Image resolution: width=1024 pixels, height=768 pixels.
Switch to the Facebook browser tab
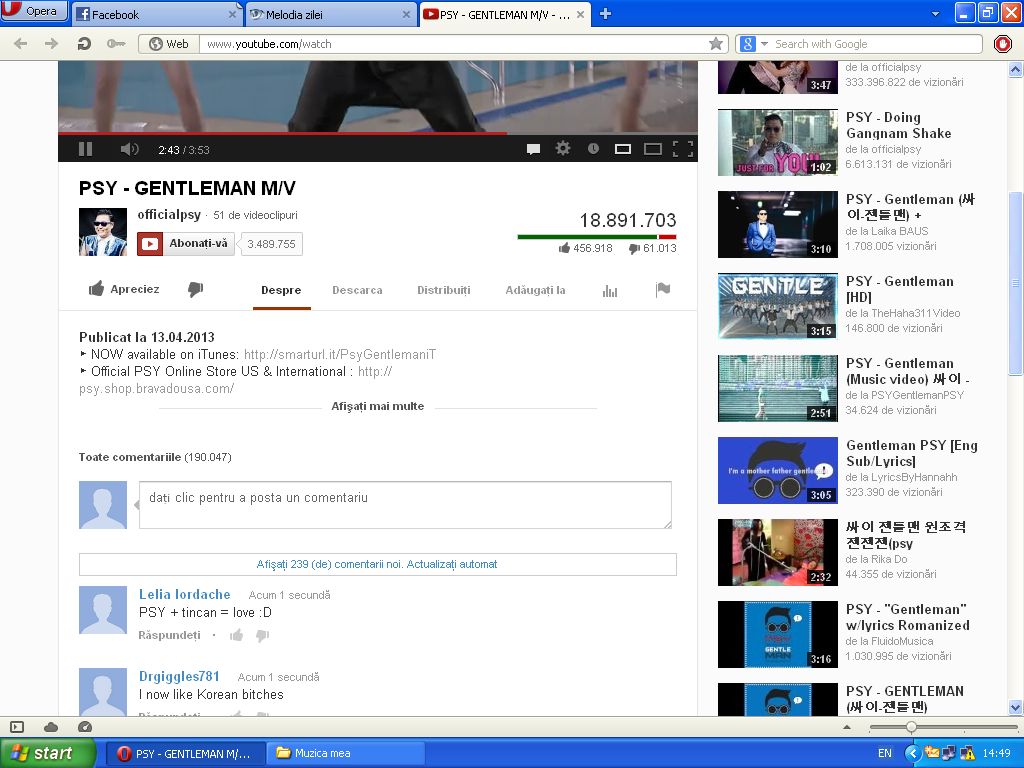[157, 14]
